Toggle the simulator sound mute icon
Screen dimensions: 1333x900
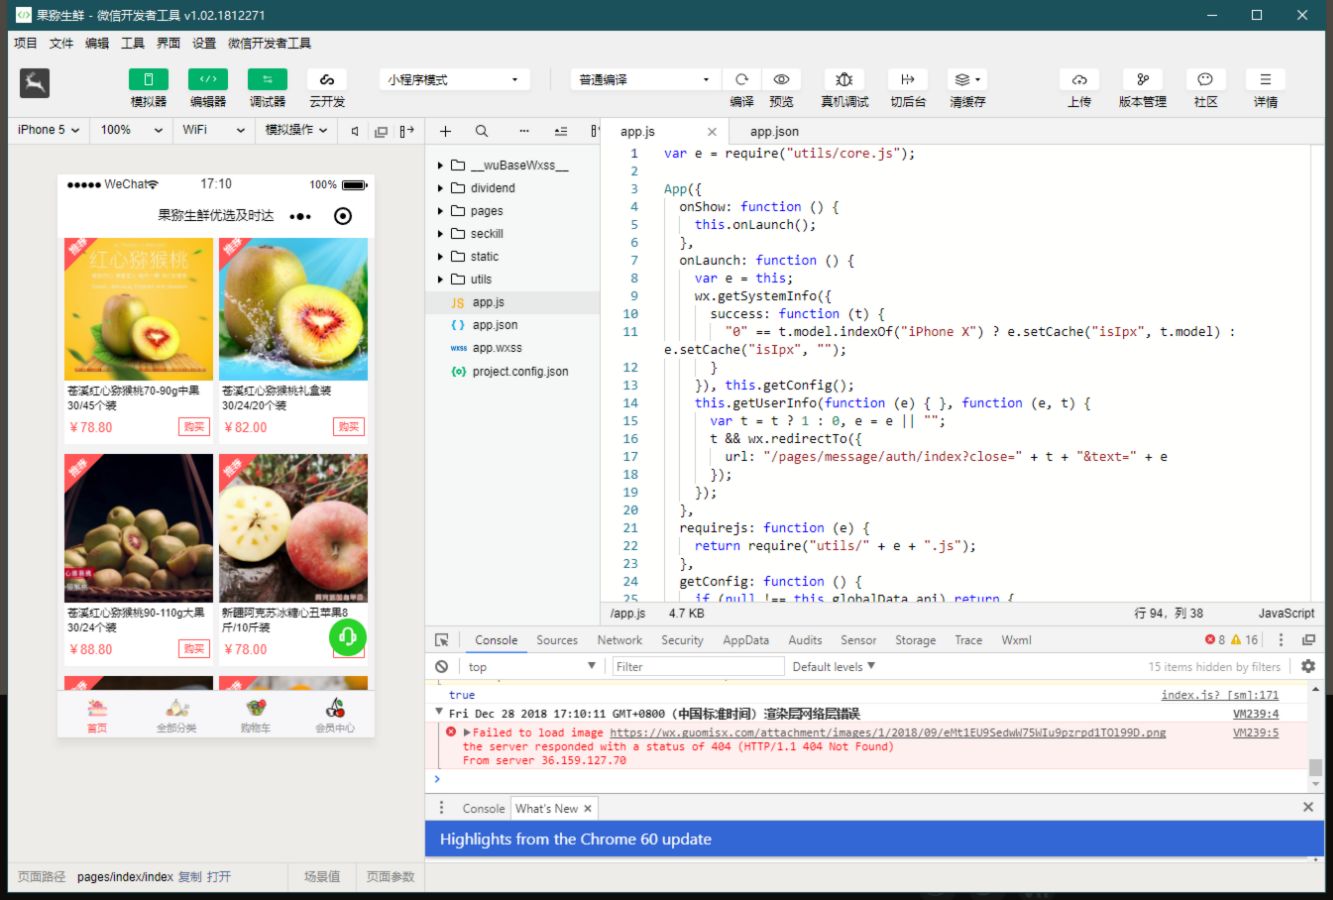tap(355, 131)
